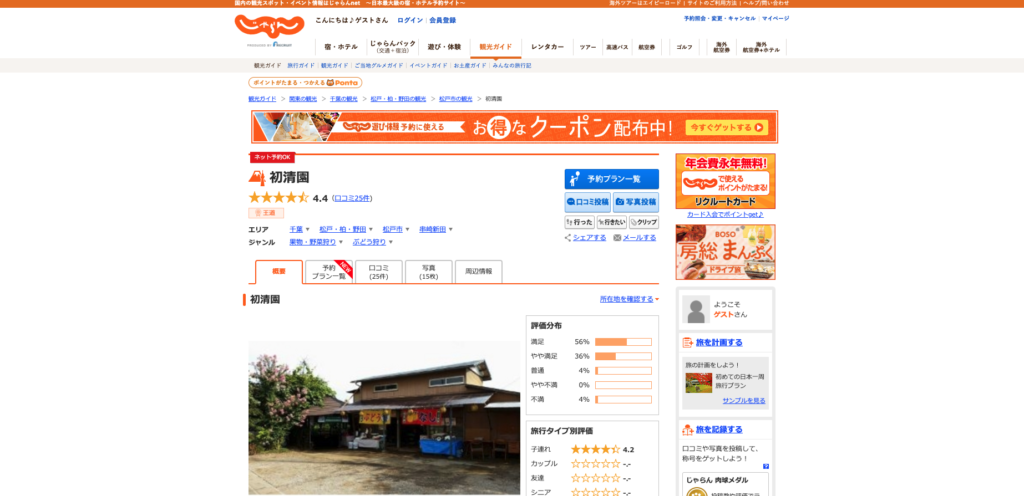Expand the 果物・野菜狩り genre dropdown arrow

[x=341, y=242]
